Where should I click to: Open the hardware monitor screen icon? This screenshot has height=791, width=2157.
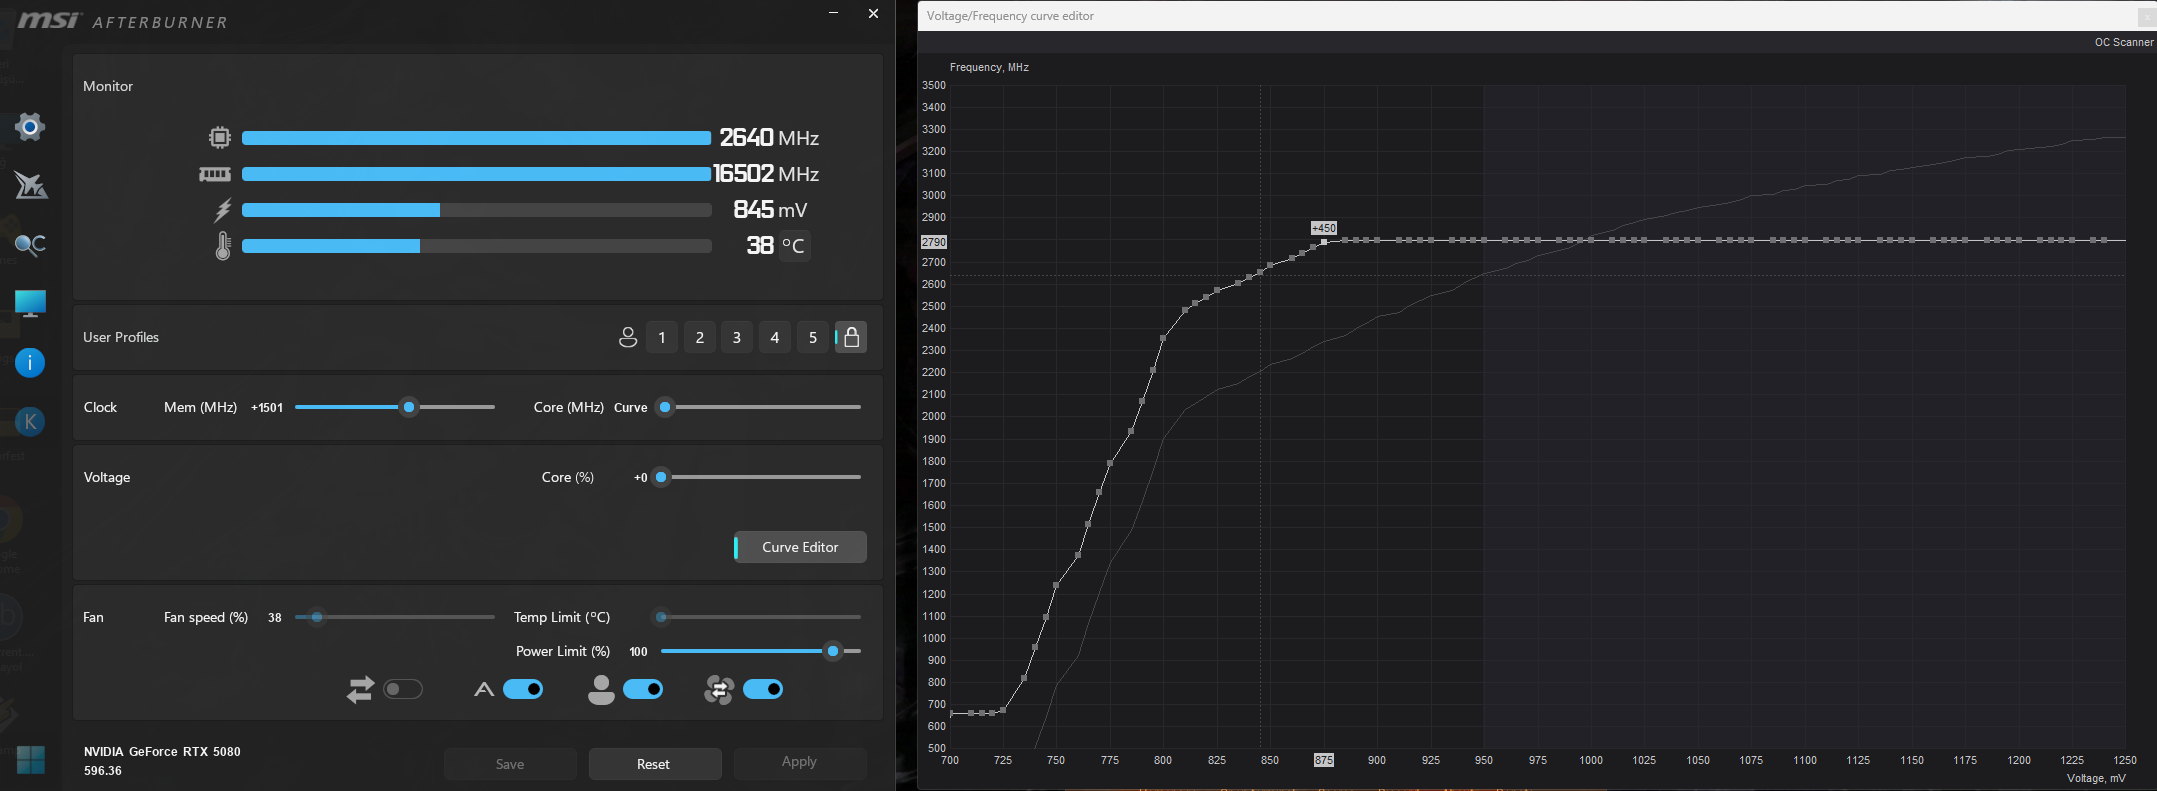click(30, 303)
